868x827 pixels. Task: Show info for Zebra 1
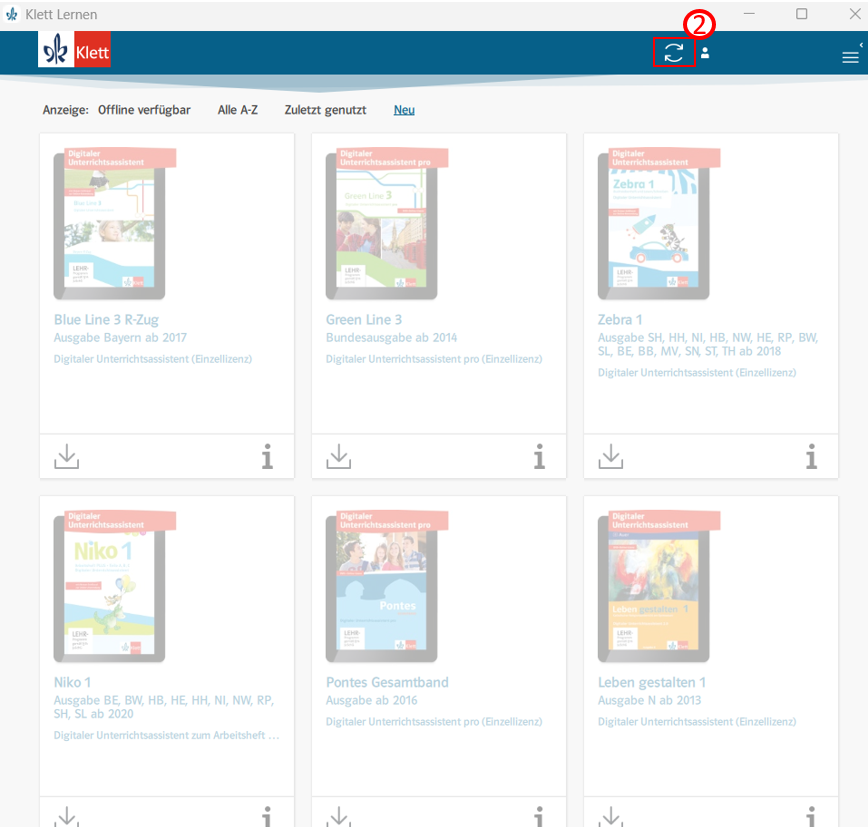click(811, 456)
